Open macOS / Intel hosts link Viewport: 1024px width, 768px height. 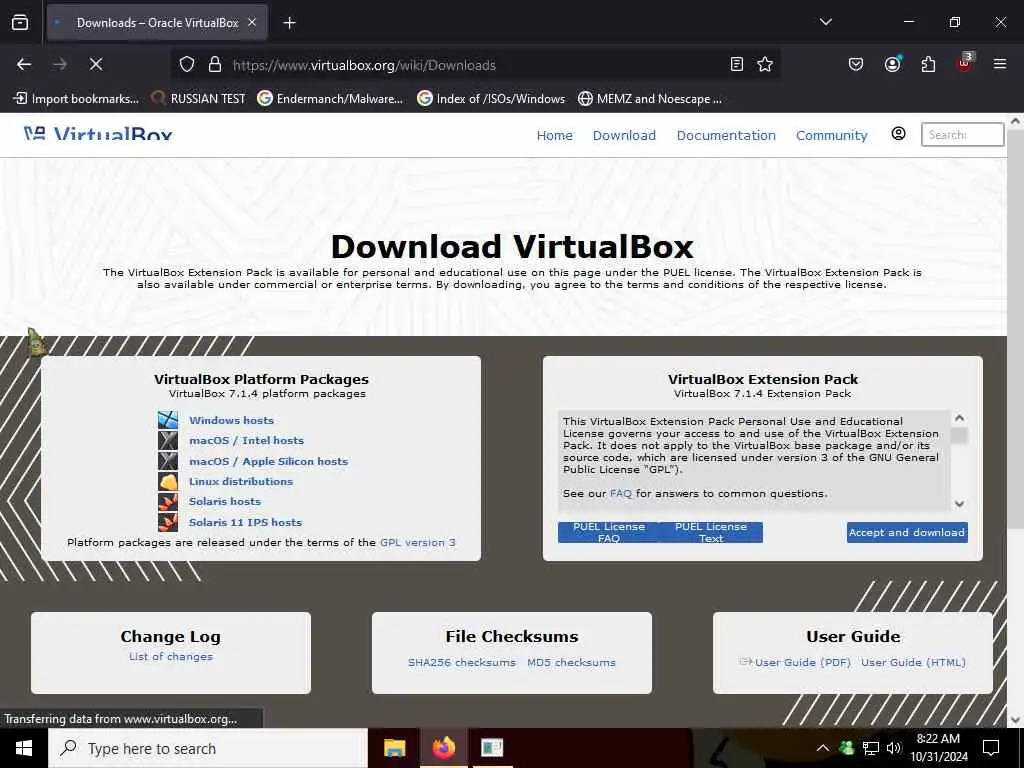coord(246,441)
